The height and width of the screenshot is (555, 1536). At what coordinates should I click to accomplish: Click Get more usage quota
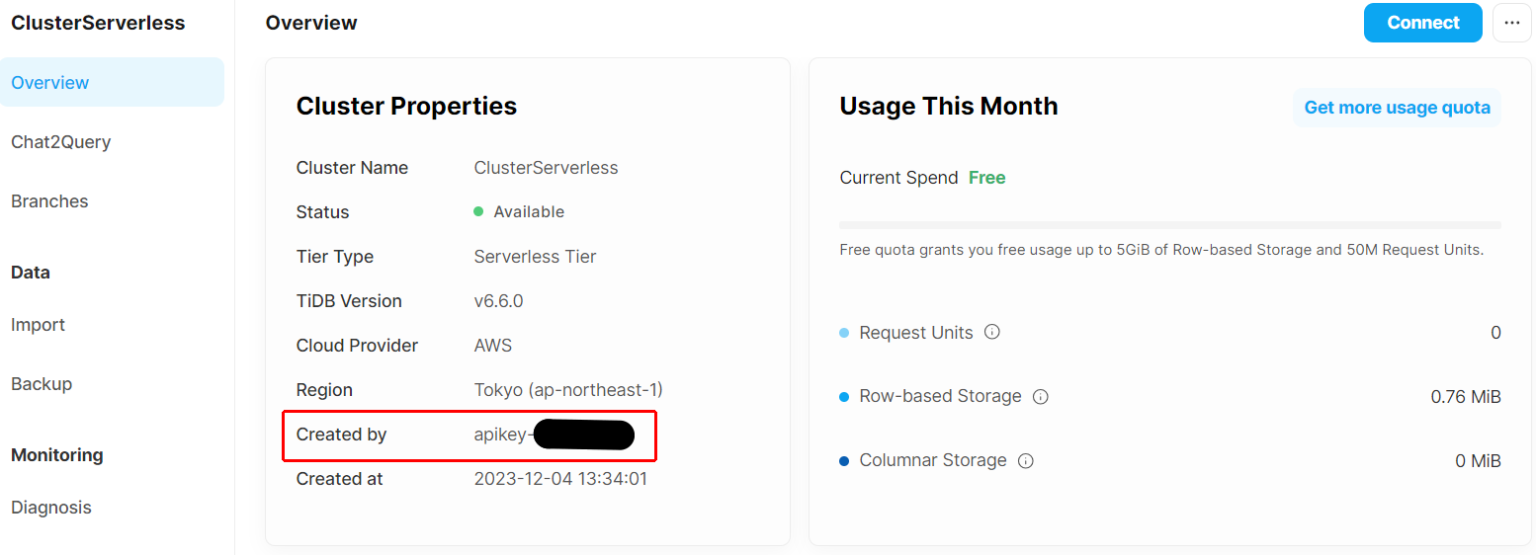click(1396, 107)
